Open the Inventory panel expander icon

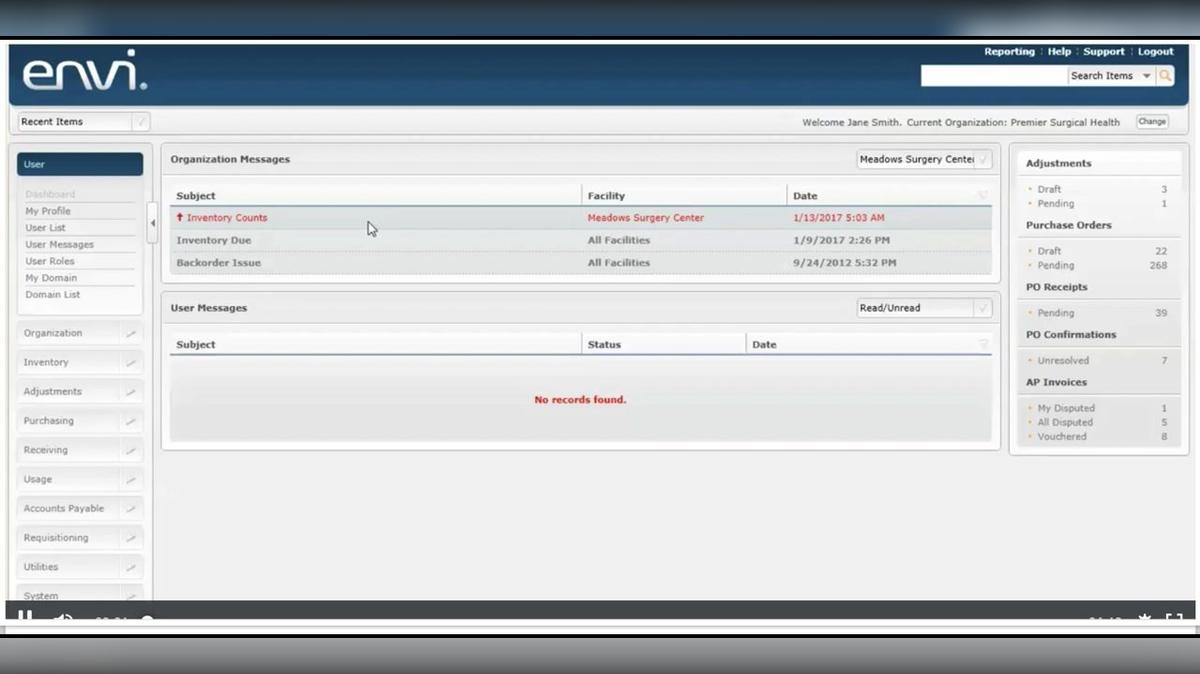(x=131, y=362)
